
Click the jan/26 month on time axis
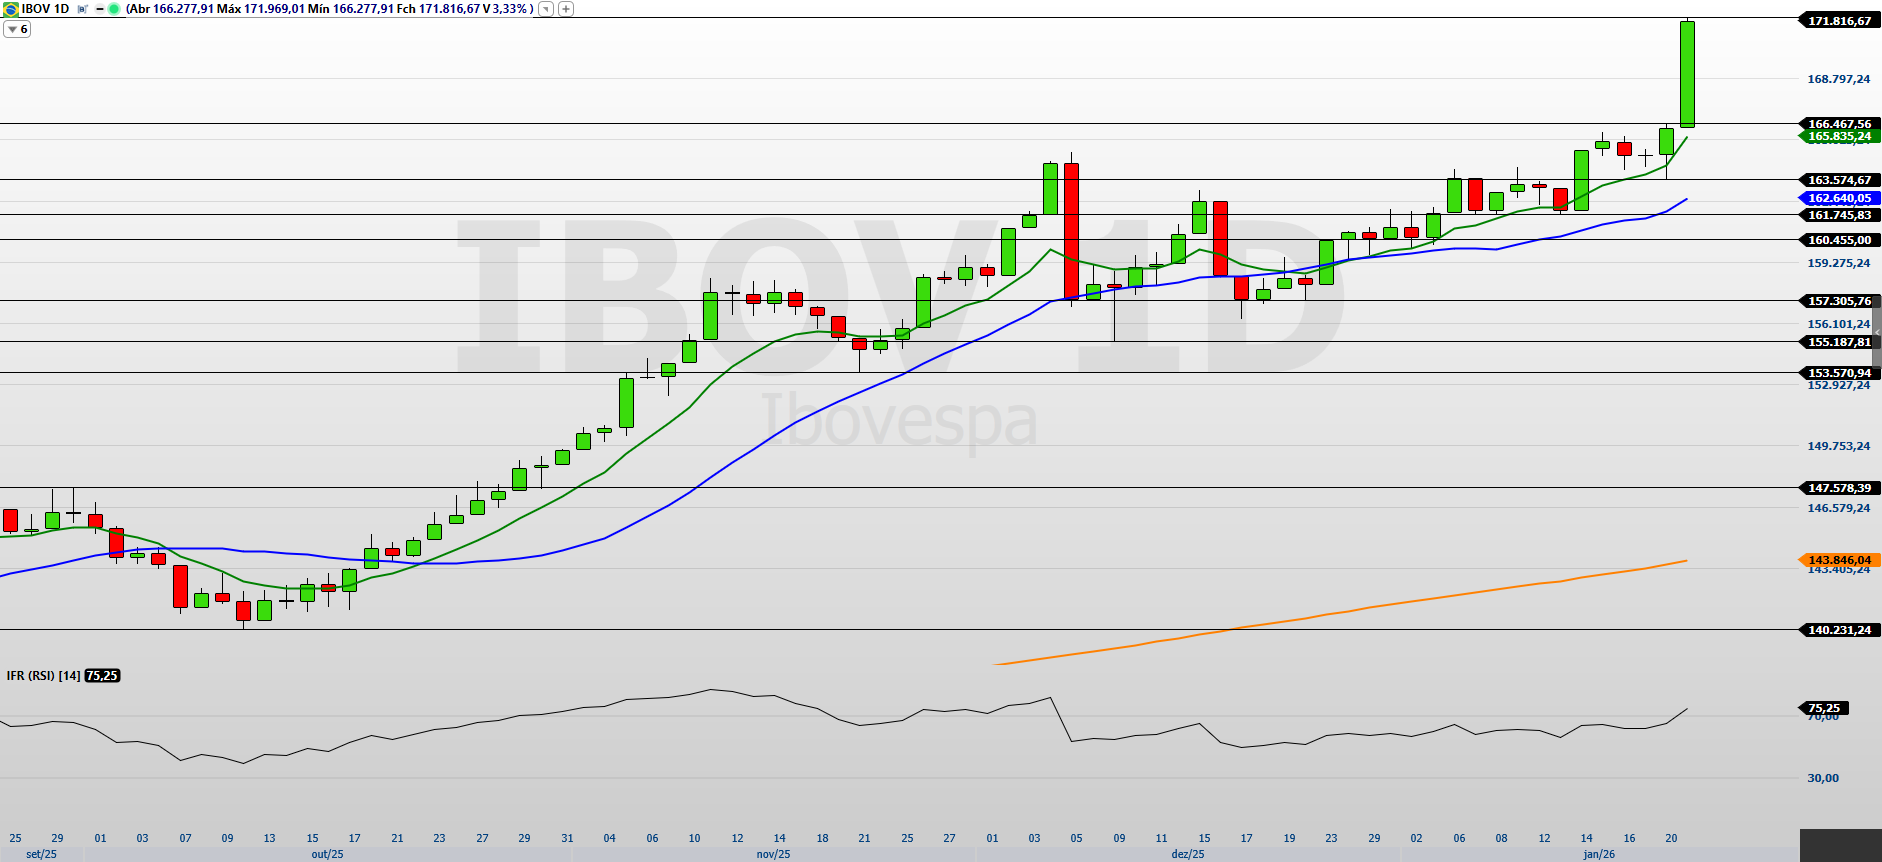coord(1599,854)
